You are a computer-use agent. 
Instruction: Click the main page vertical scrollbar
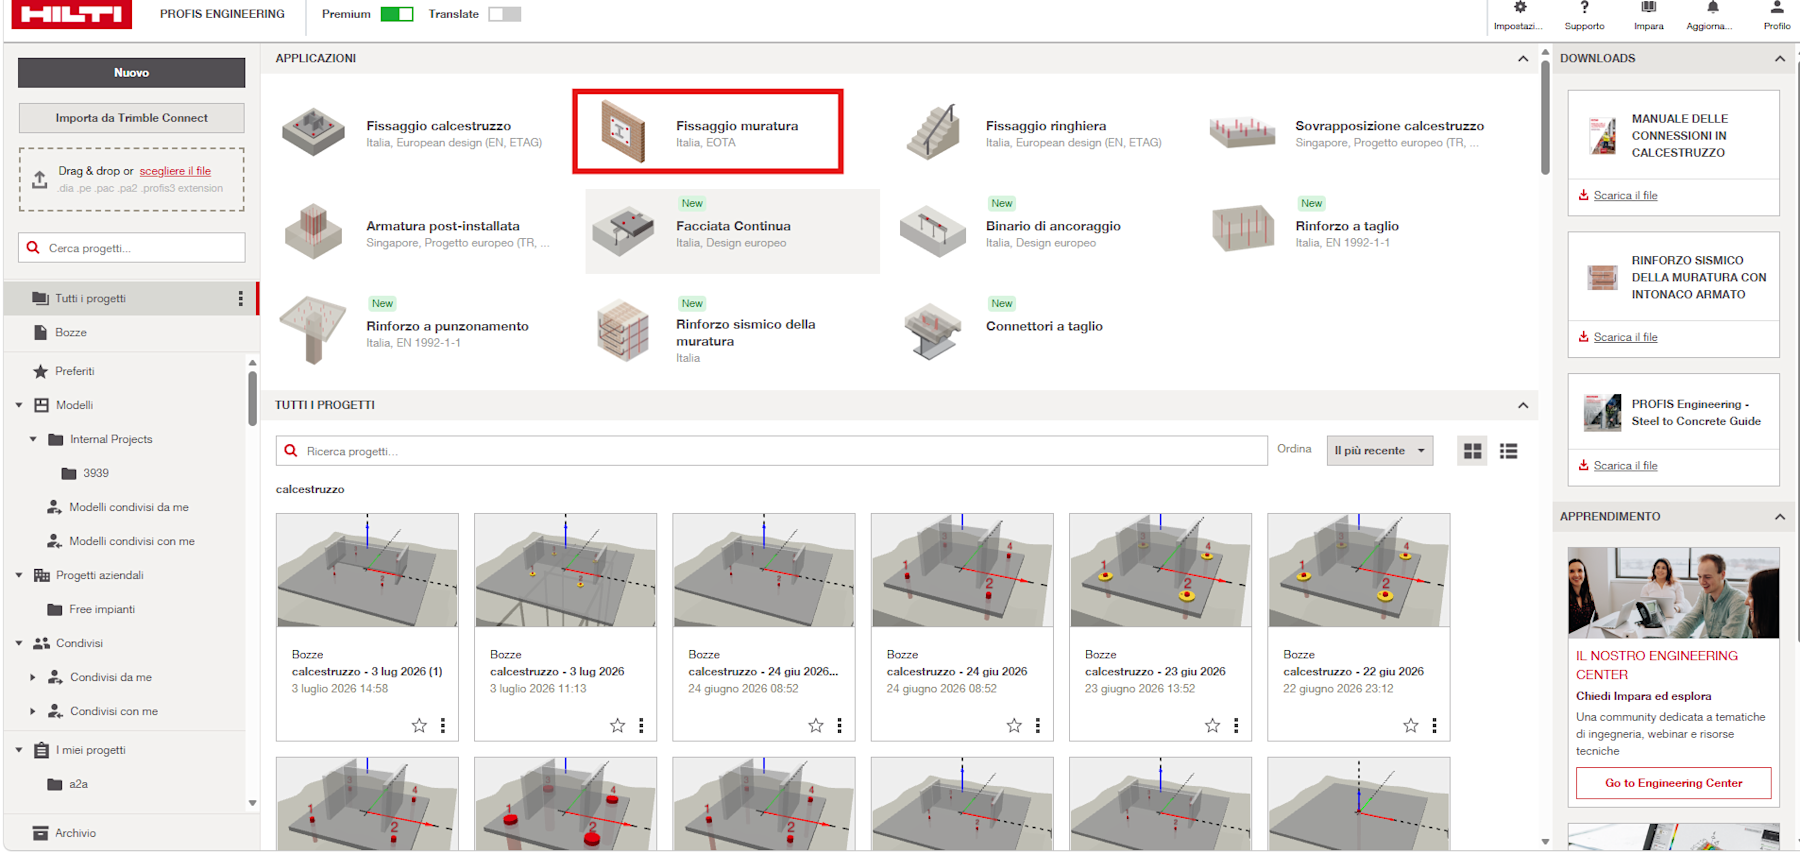click(1545, 115)
